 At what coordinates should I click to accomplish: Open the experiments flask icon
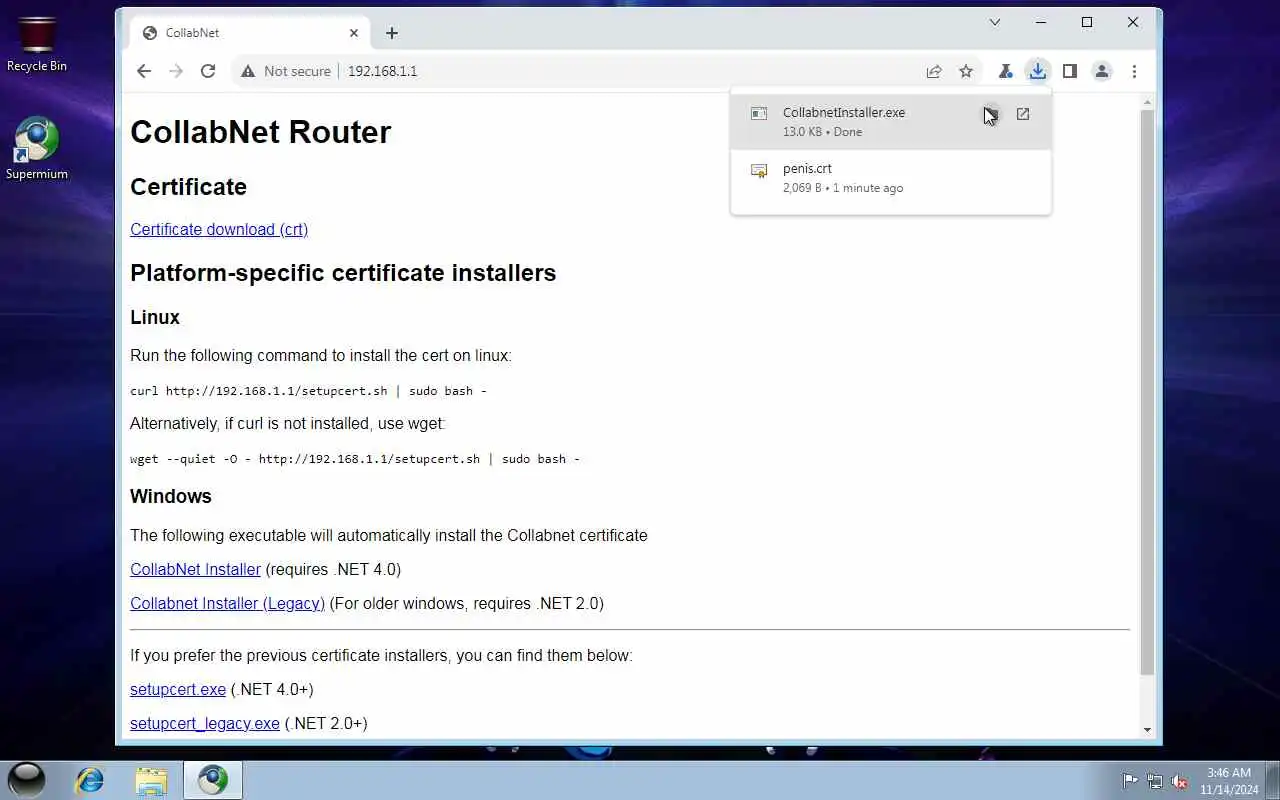(x=1006, y=71)
